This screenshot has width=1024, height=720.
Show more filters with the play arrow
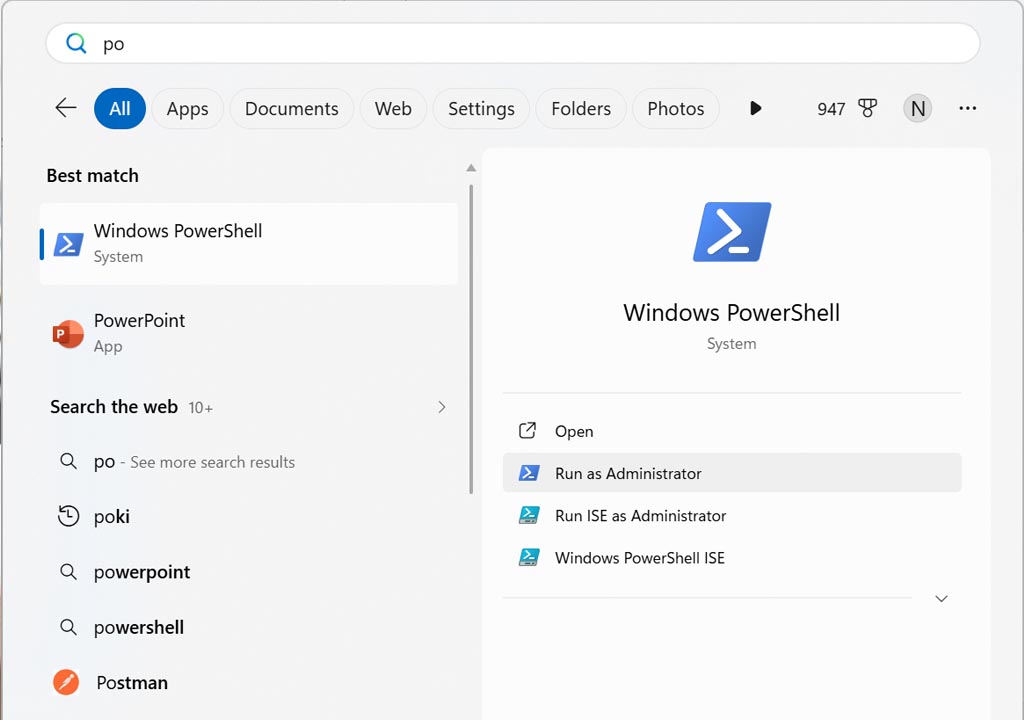(x=756, y=108)
